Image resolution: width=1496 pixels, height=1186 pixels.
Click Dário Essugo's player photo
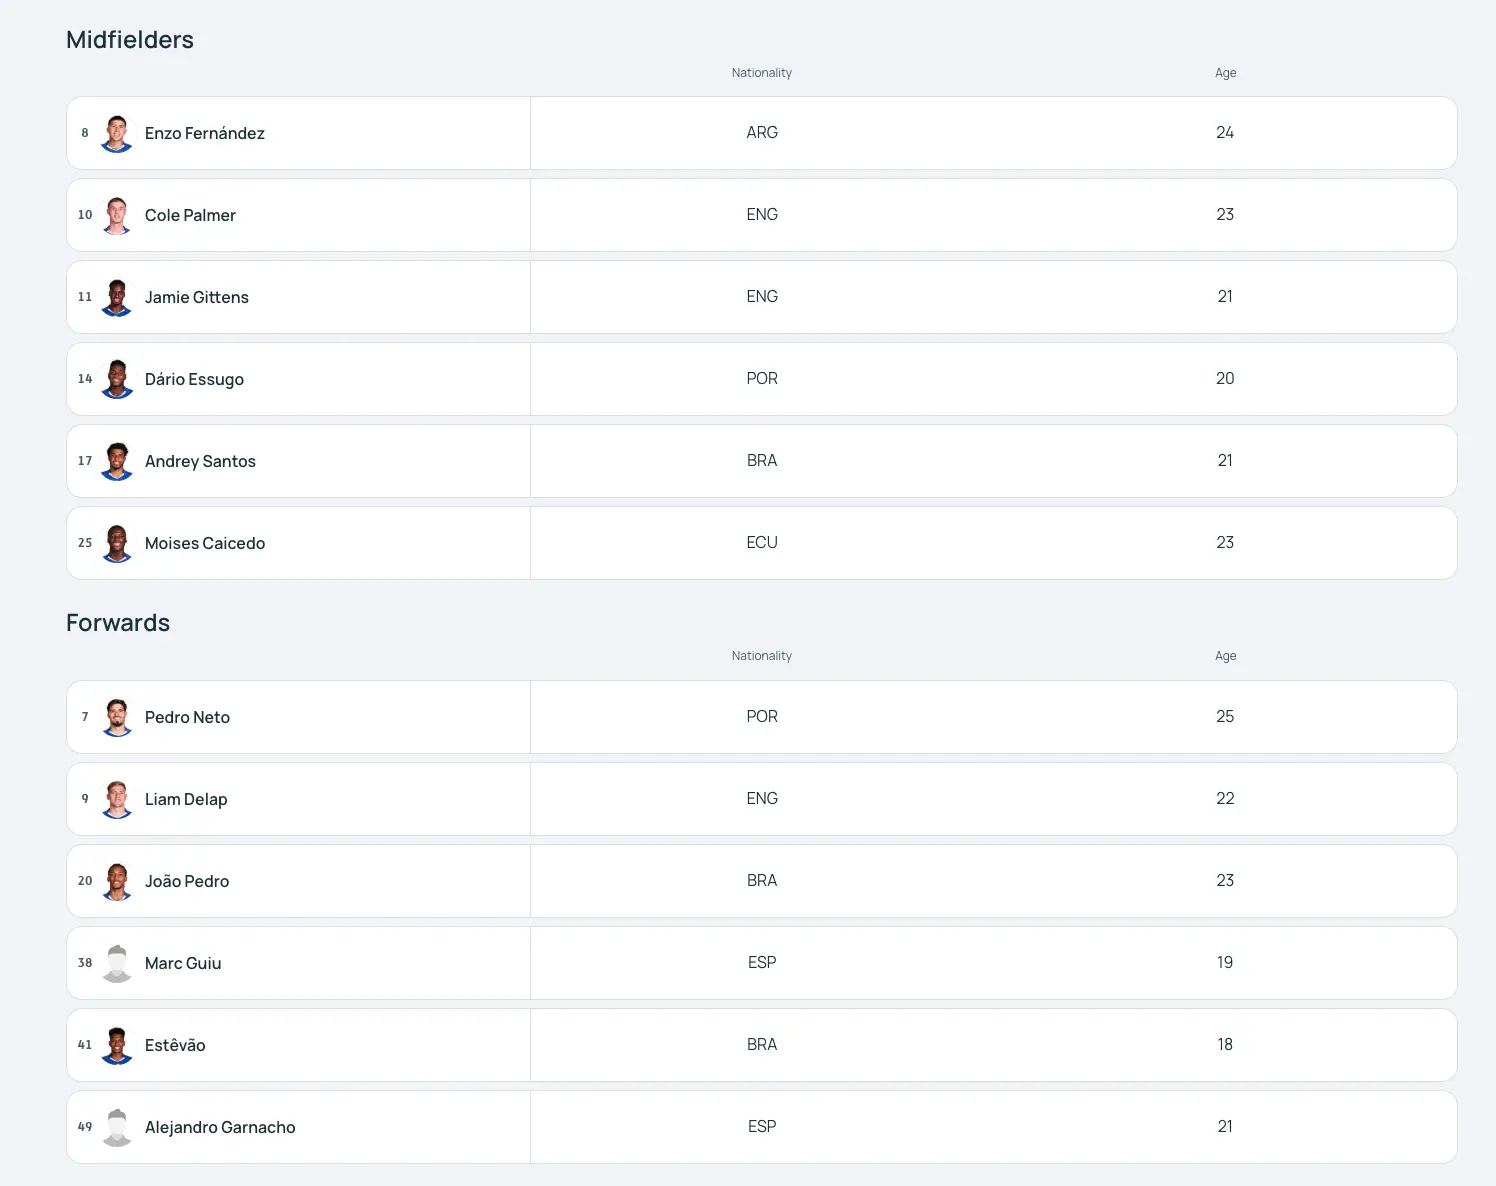[x=117, y=379]
